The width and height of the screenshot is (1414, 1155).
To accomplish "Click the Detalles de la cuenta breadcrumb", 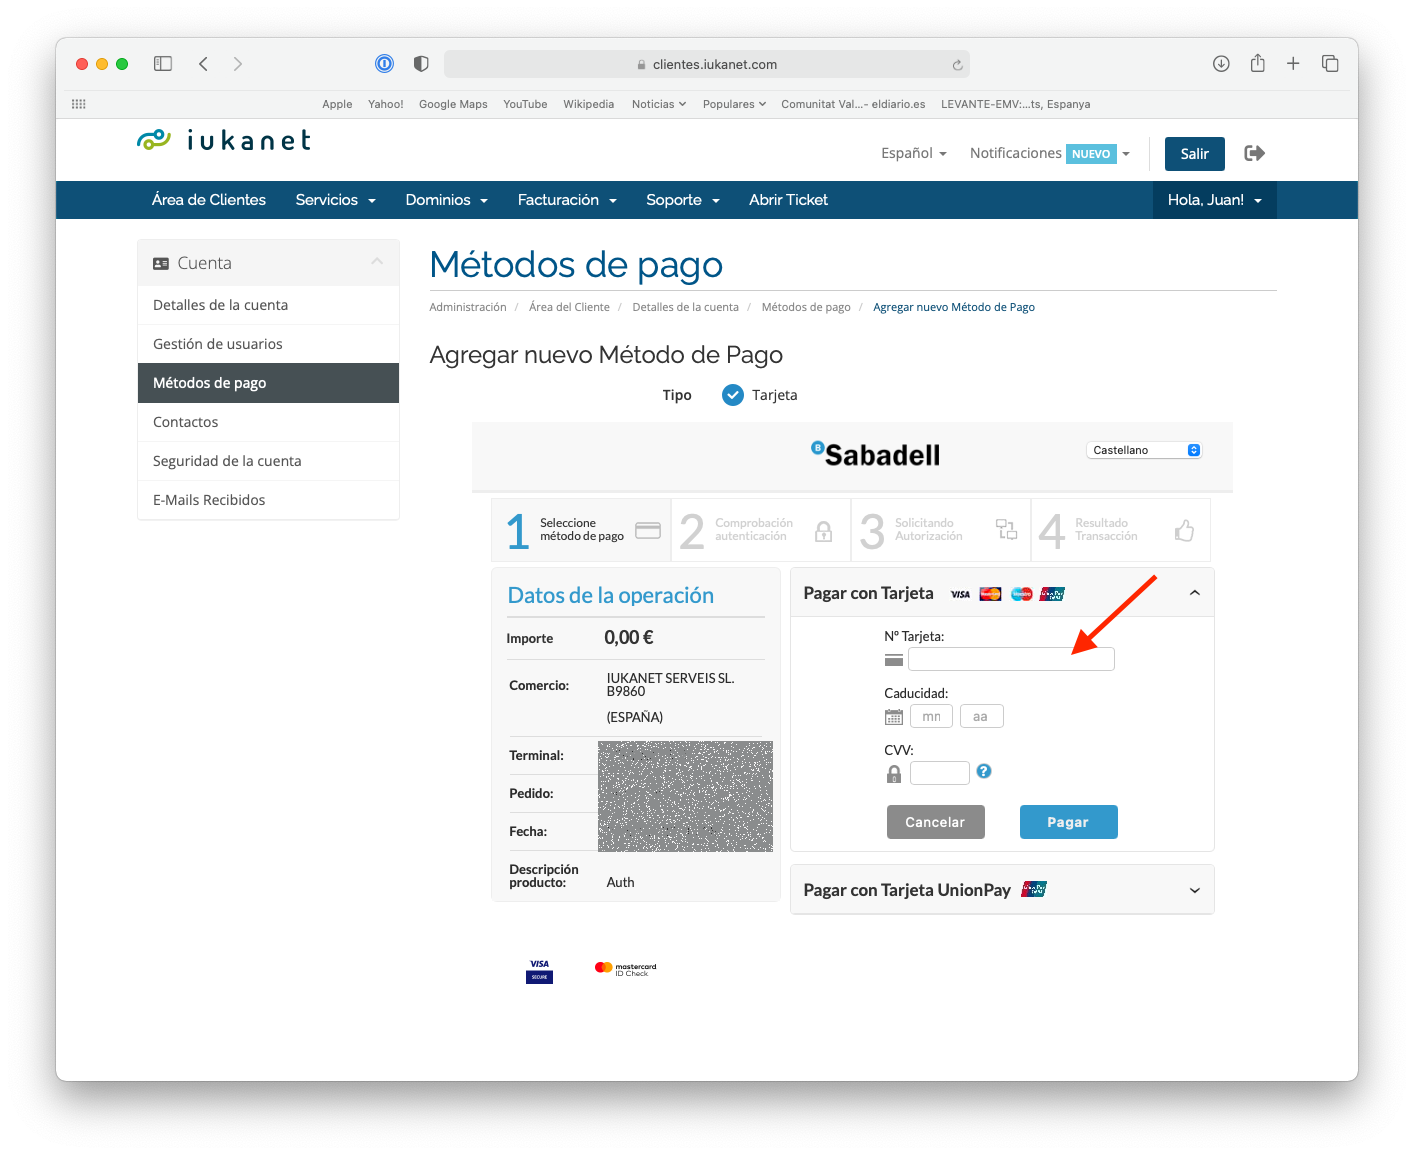I will click(685, 307).
